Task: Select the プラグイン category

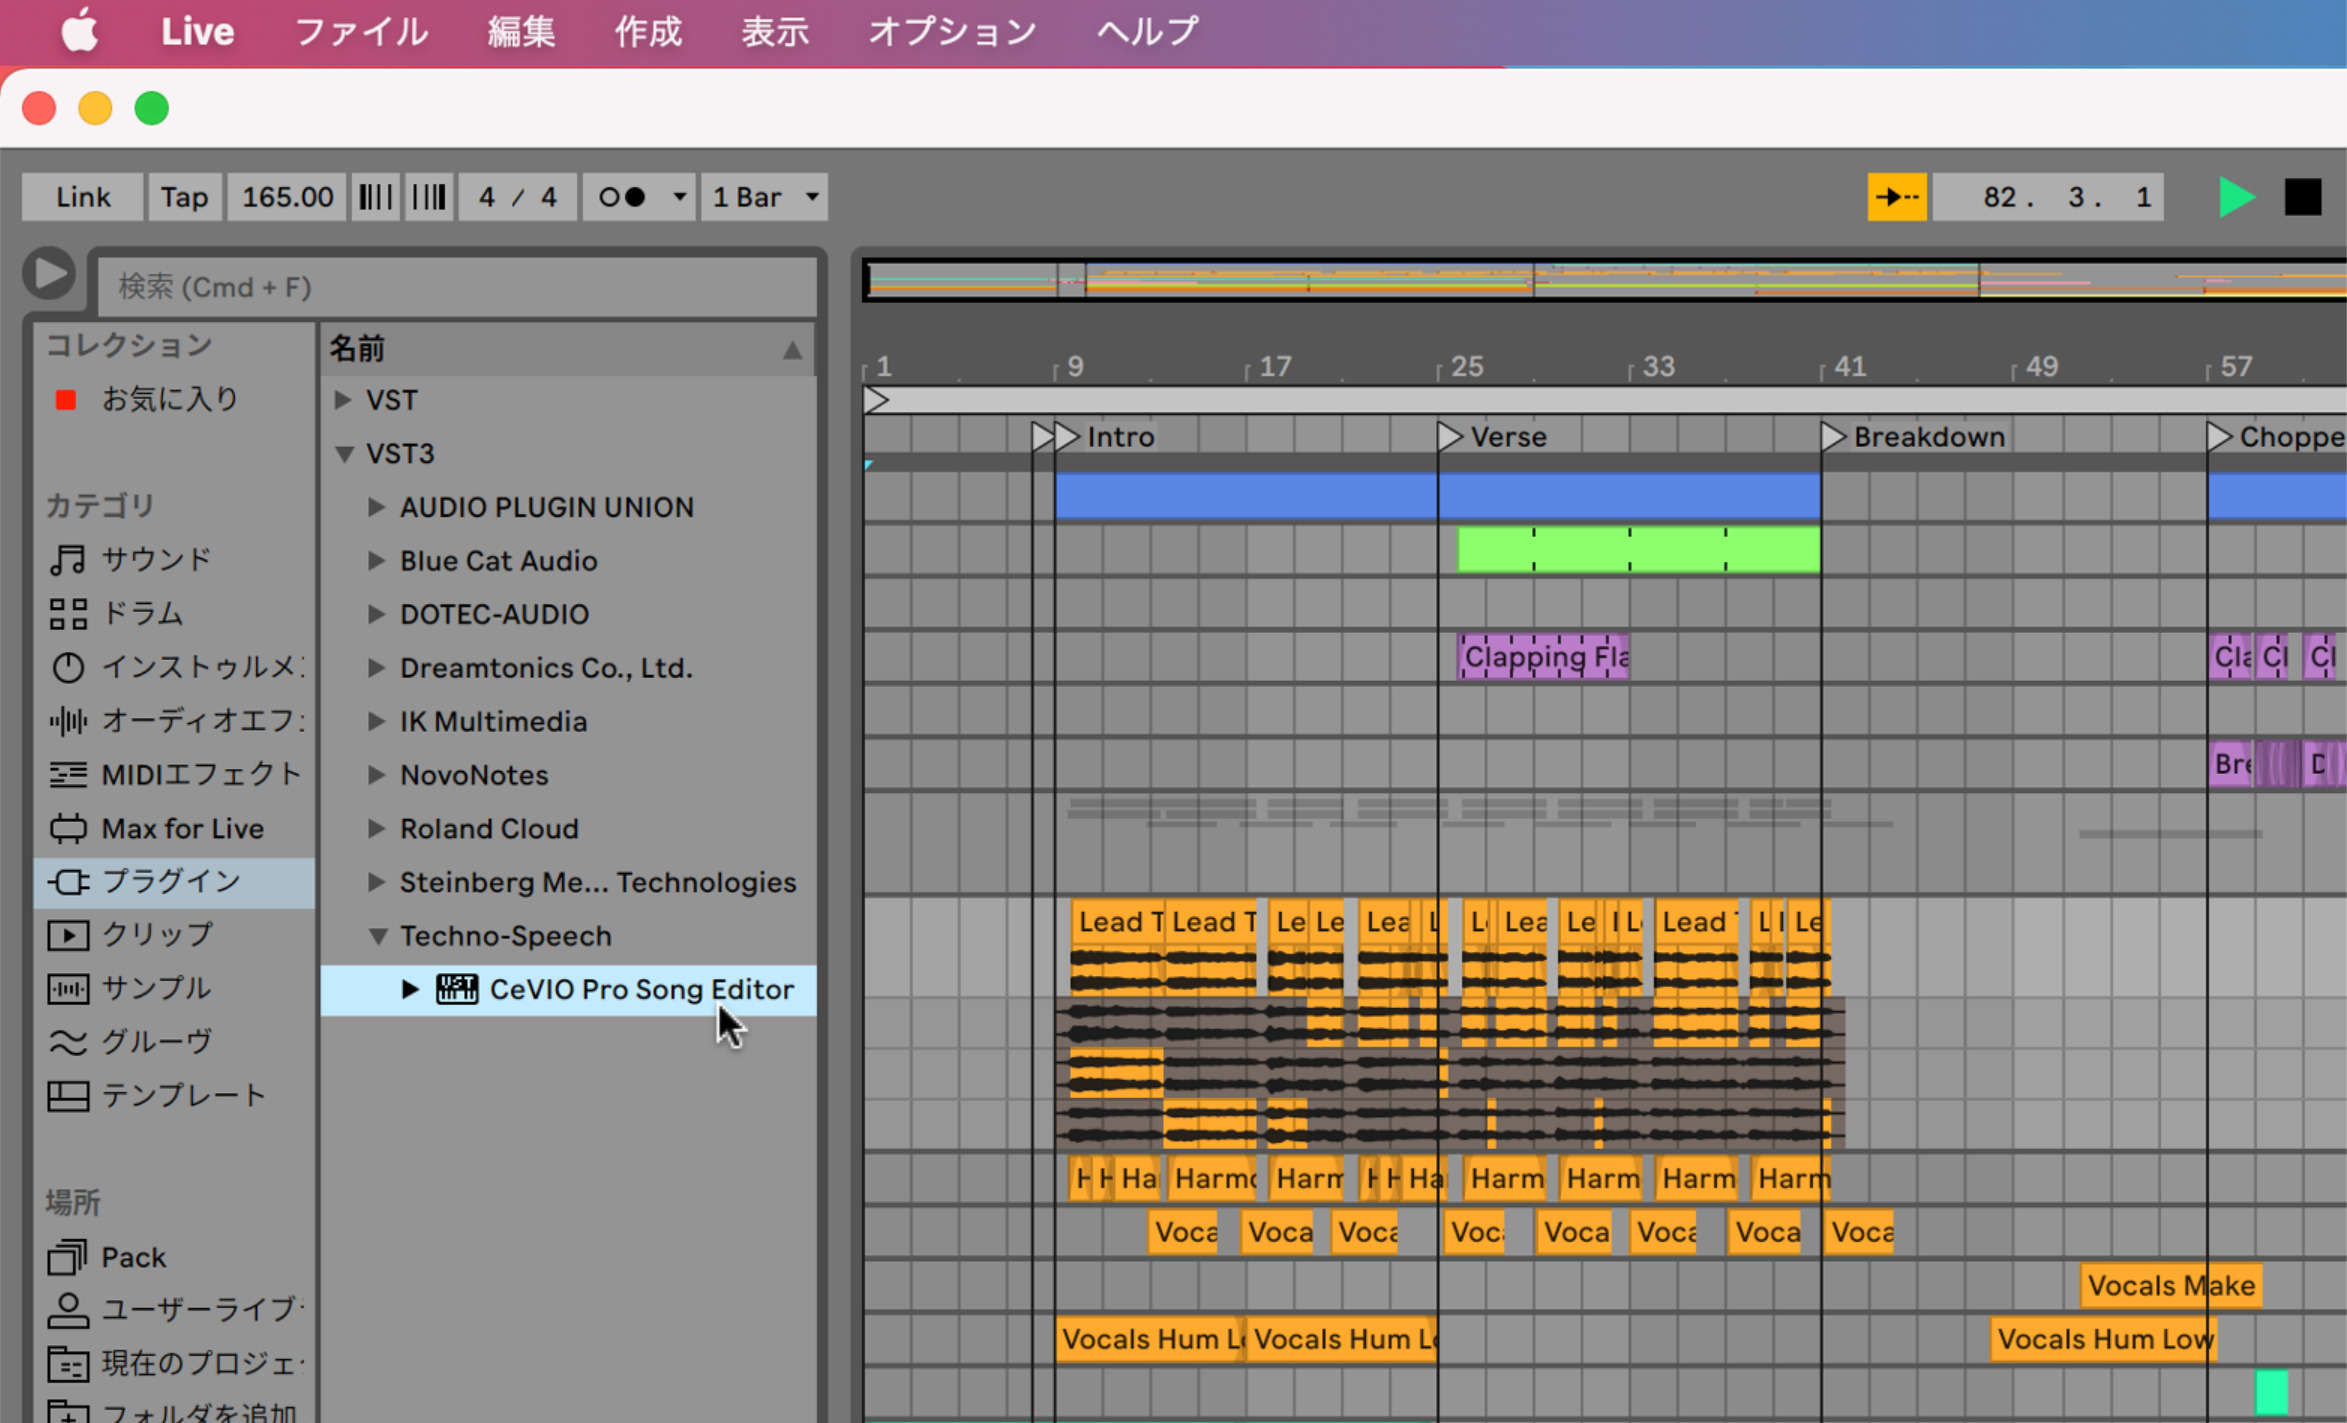Action: [x=174, y=882]
